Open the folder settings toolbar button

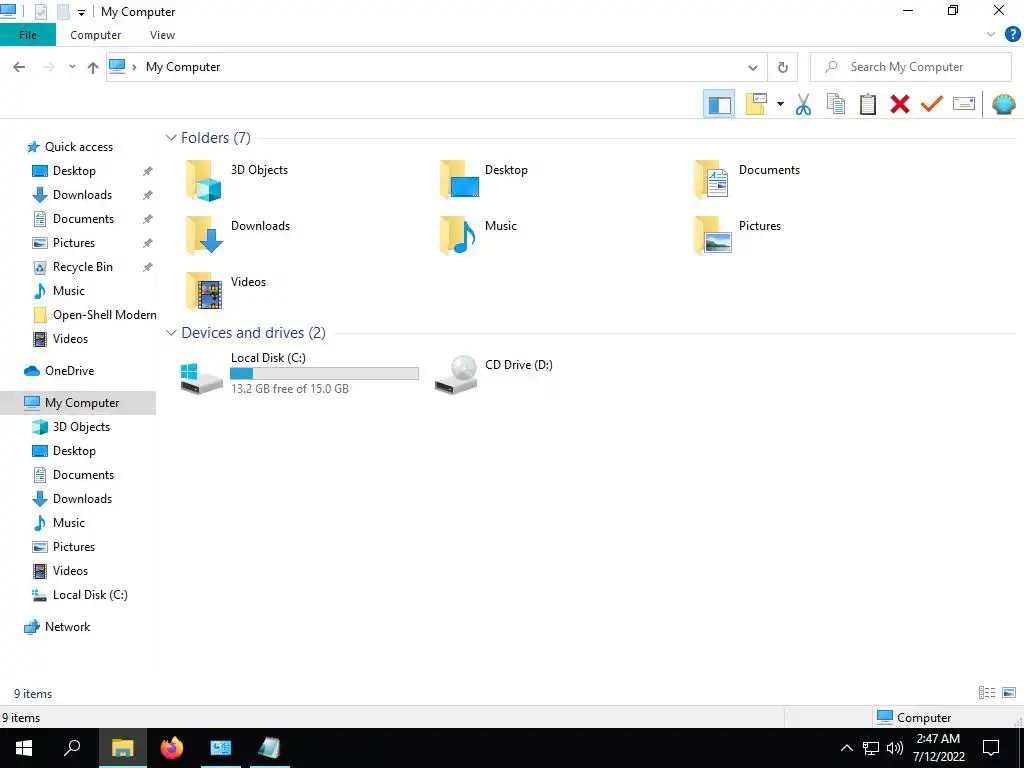[756, 104]
